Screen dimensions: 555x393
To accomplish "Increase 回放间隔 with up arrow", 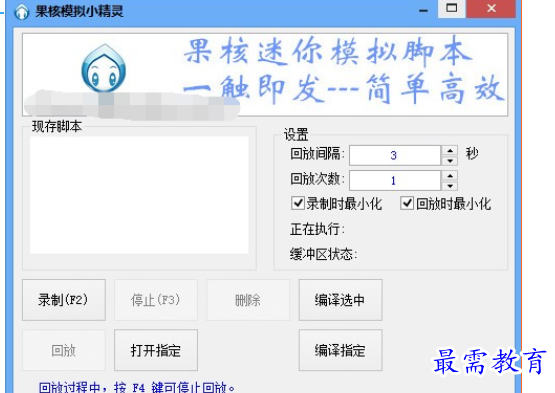I will (x=450, y=150).
